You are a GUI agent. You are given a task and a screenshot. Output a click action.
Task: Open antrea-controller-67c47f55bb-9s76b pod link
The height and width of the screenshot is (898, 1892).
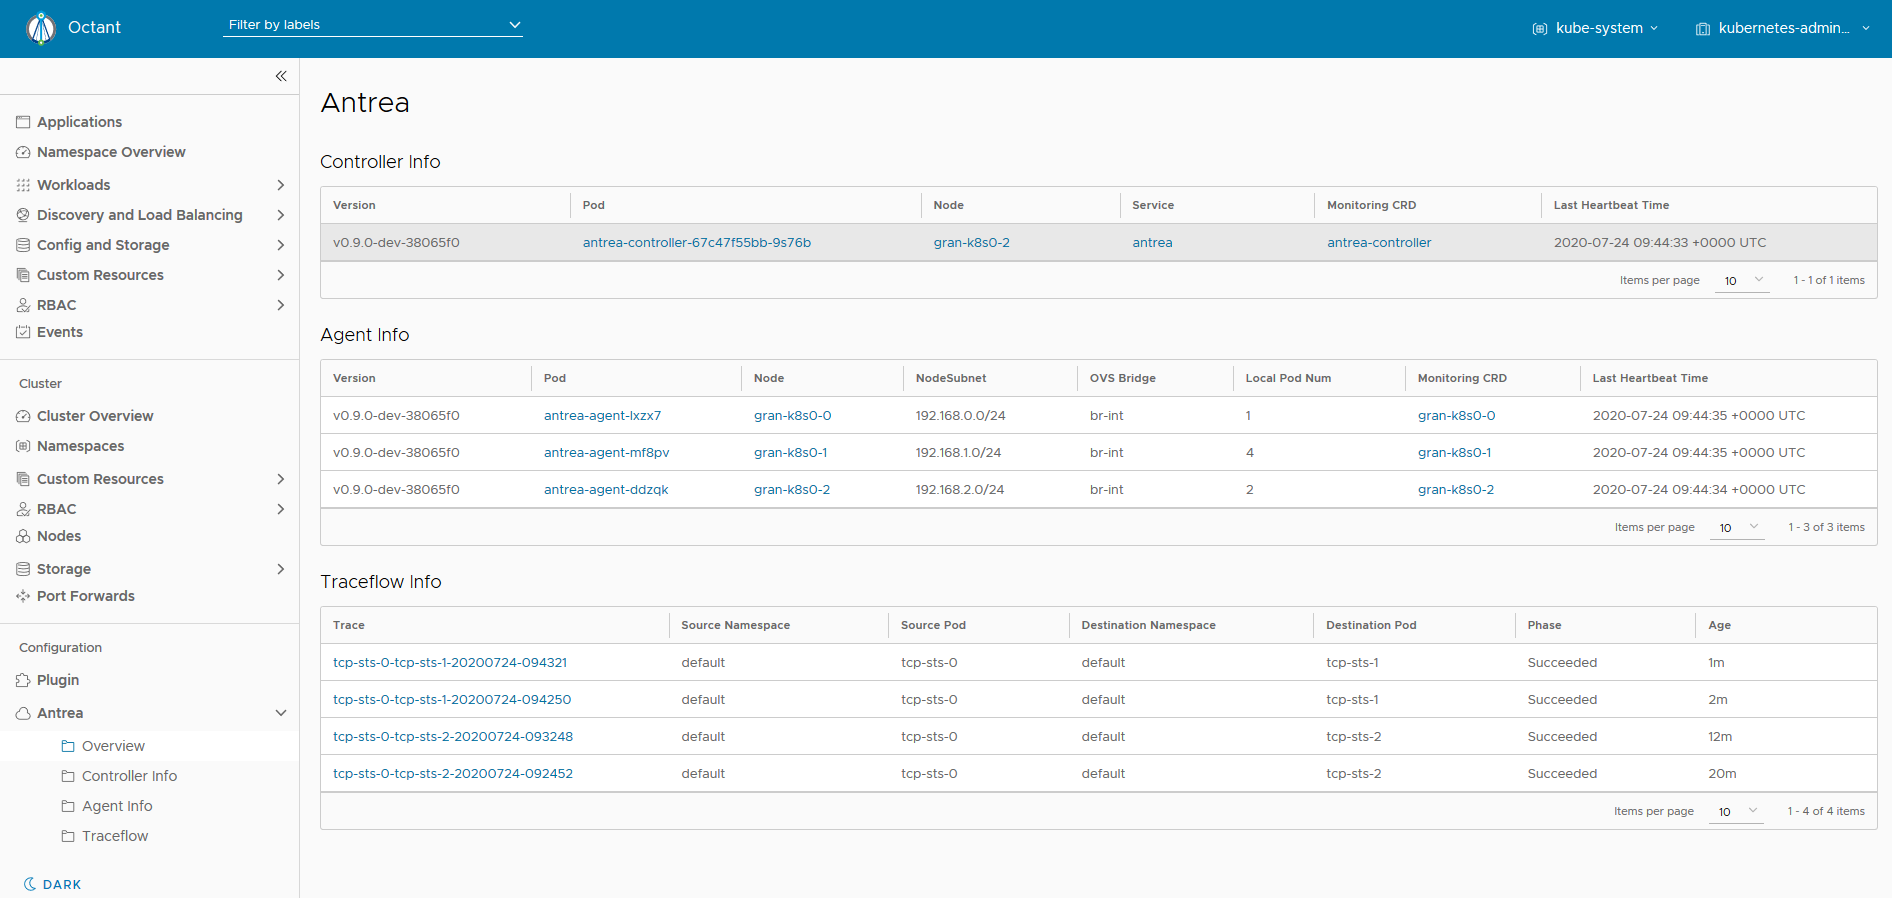point(697,243)
